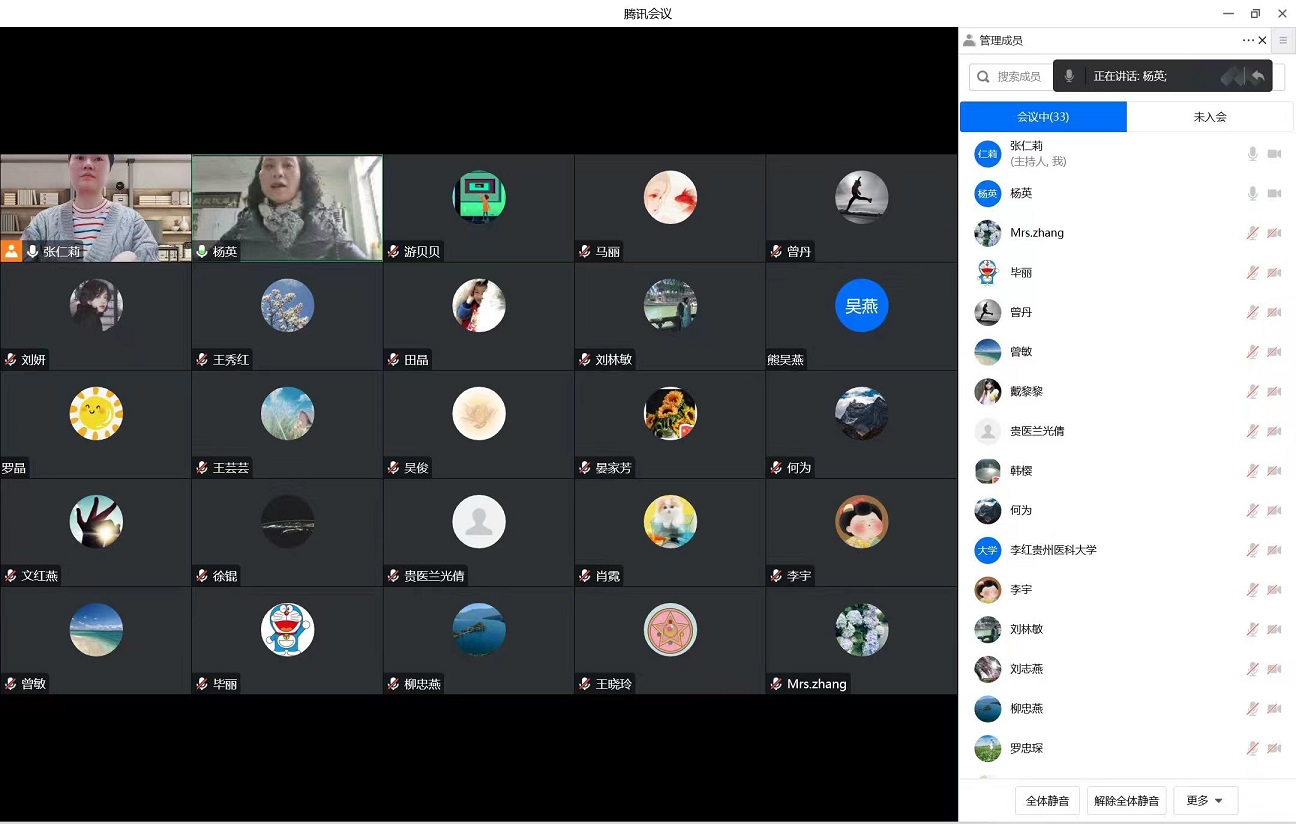The width and height of the screenshot is (1296, 824).
Task: Enable 曾丹's camera in member list
Action: [1274, 312]
